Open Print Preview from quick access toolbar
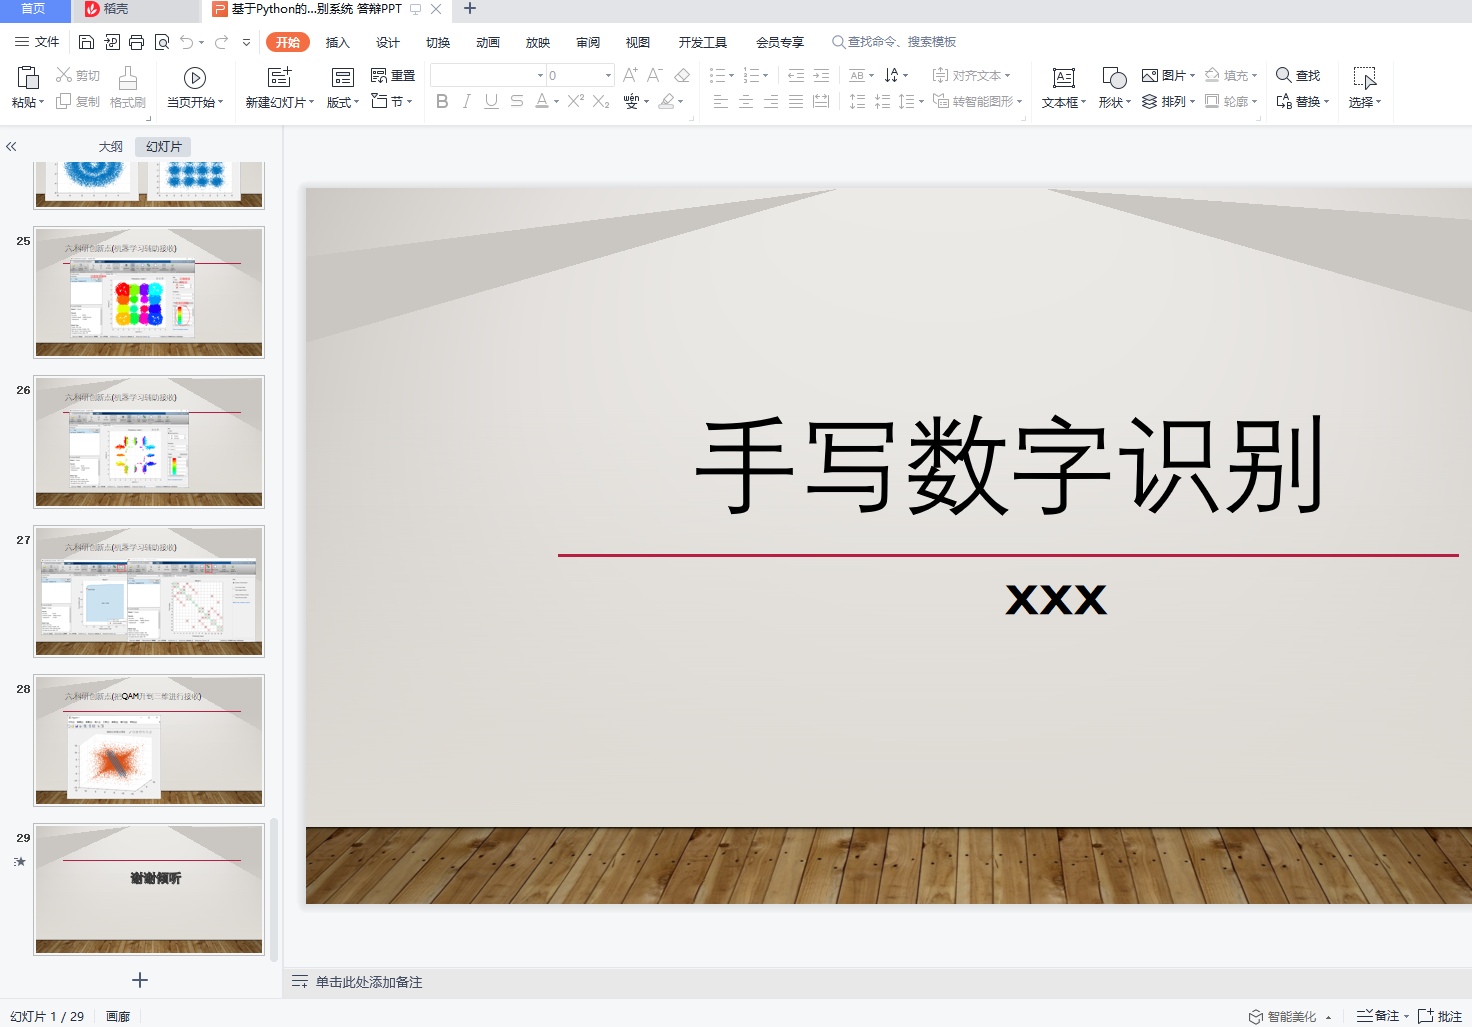The image size is (1472, 1027). click(162, 42)
